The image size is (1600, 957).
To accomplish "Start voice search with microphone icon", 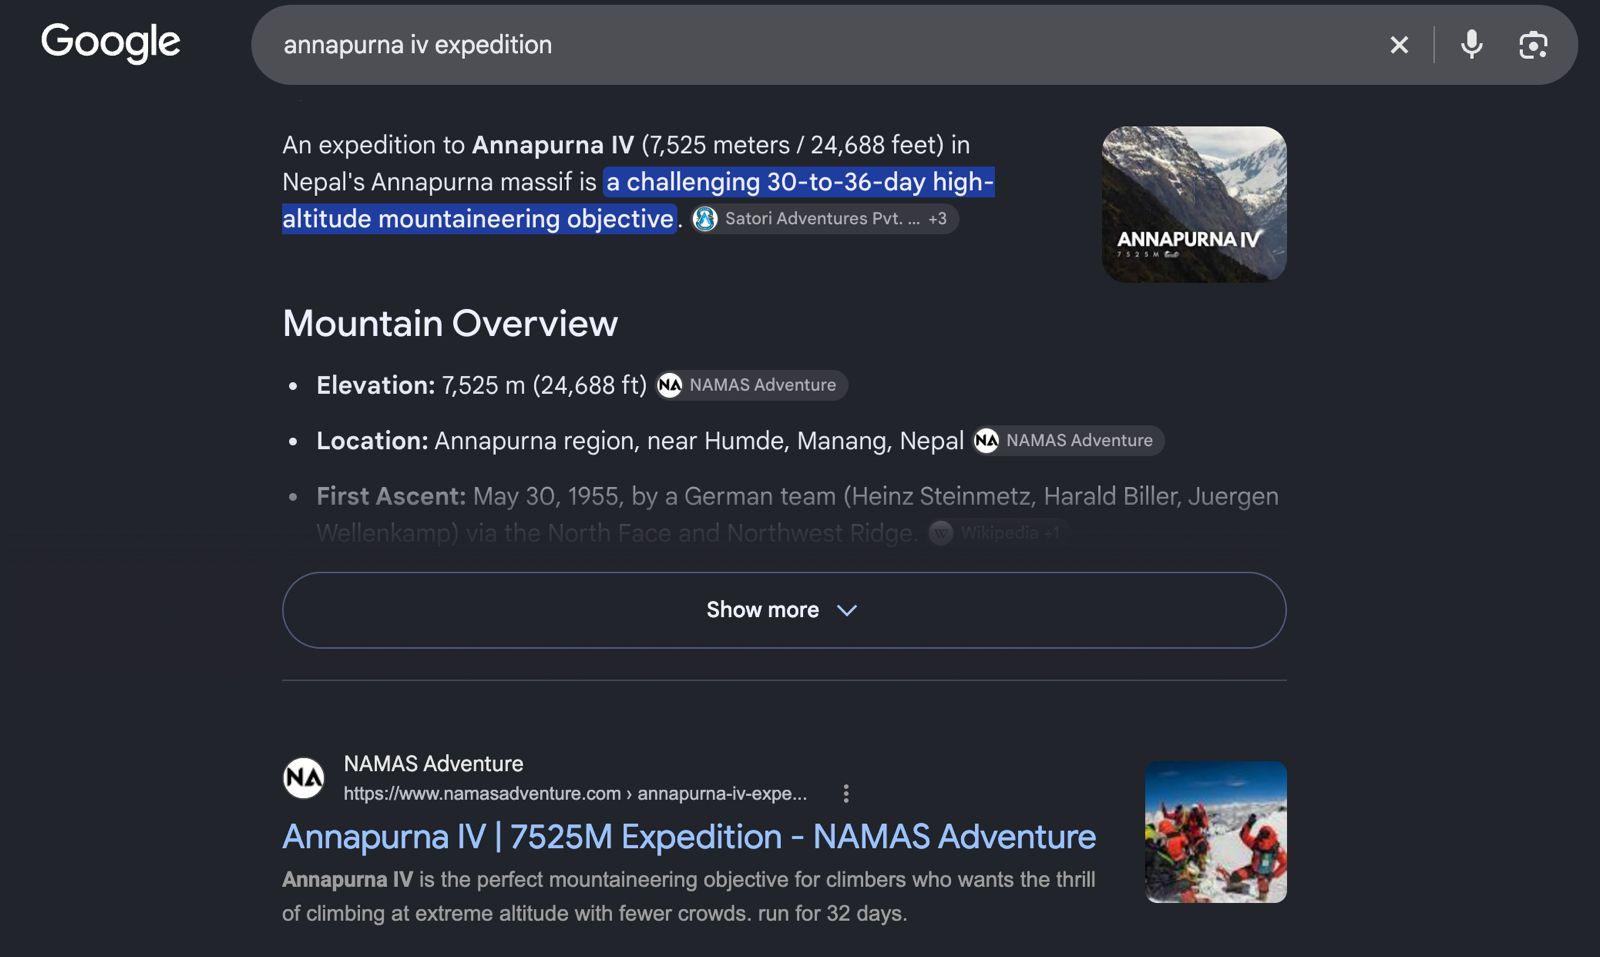I will pyautogui.click(x=1471, y=45).
